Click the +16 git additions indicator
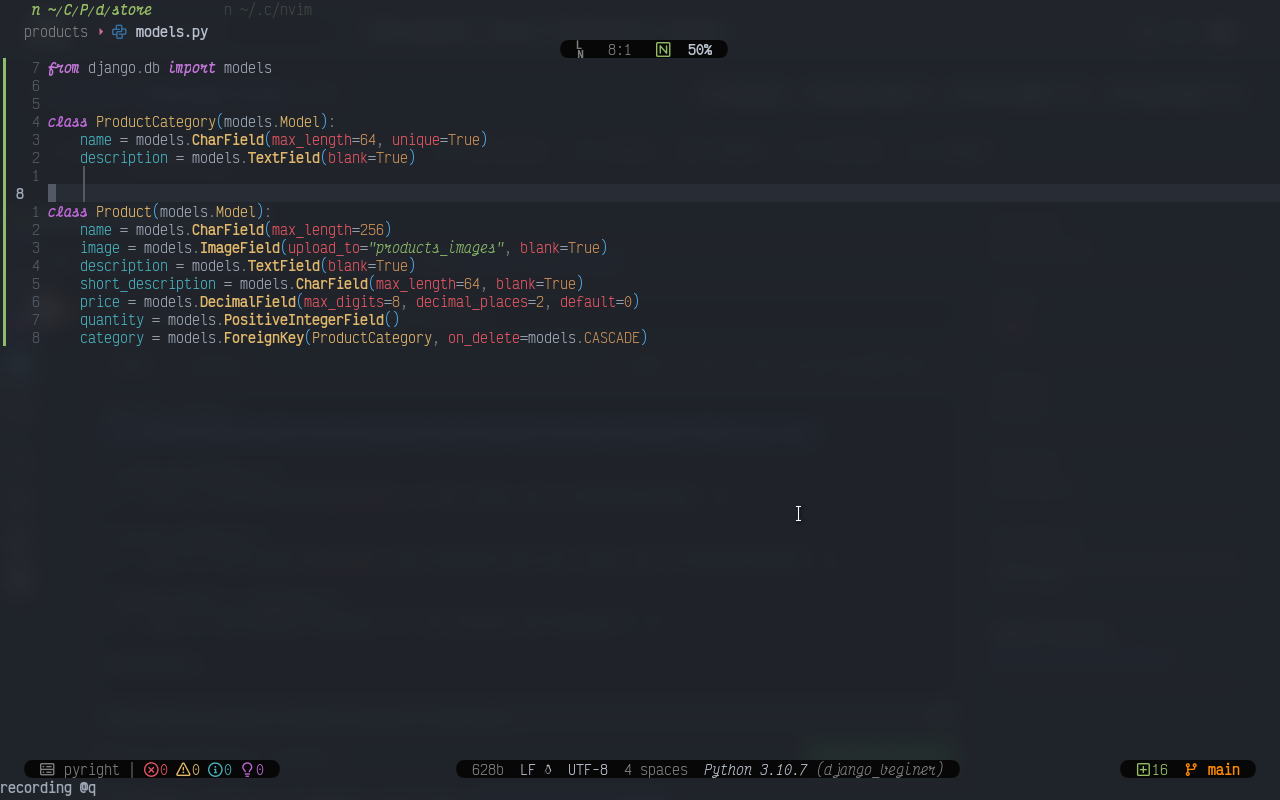This screenshot has width=1280, height=800. pos(1152,770)
